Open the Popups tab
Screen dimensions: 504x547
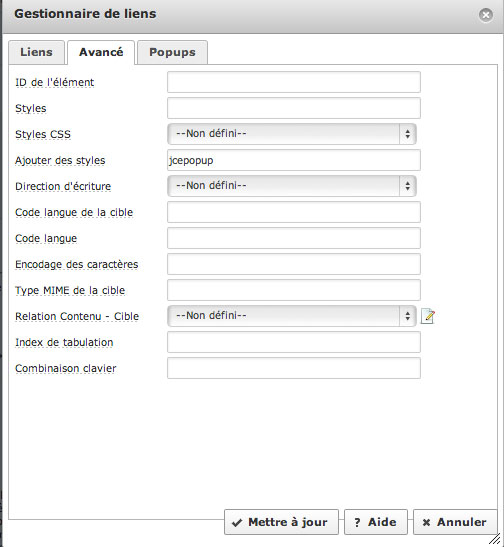click(172, 52)
